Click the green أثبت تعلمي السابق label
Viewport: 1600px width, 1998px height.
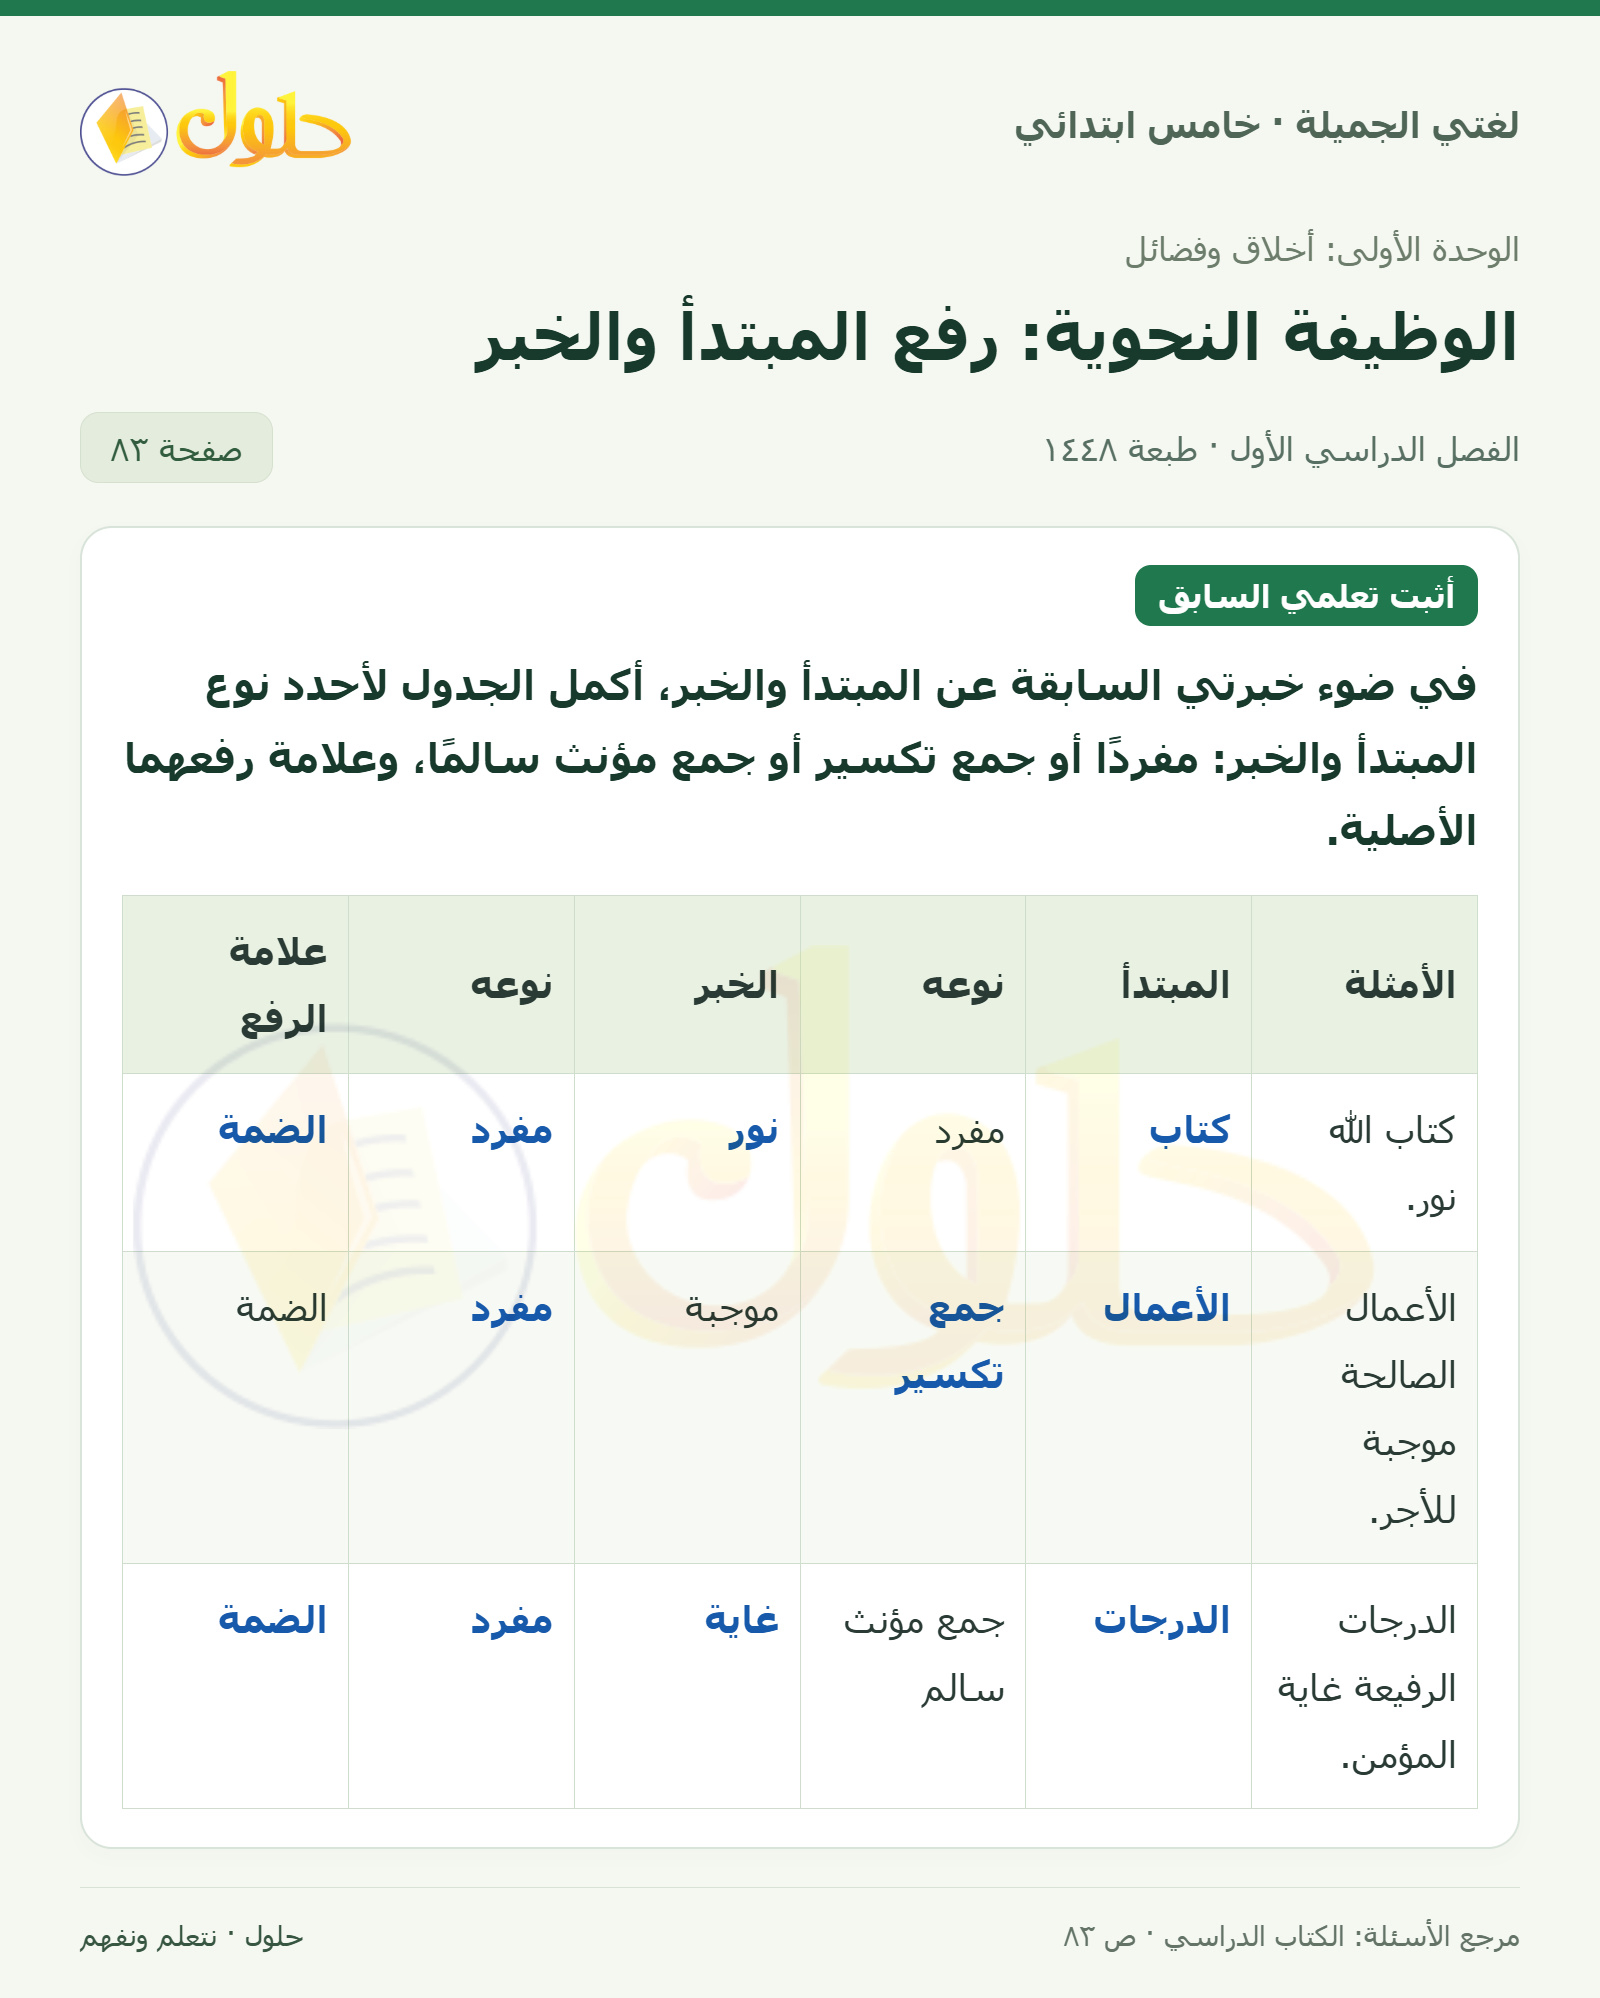(x=1306, y=596)
